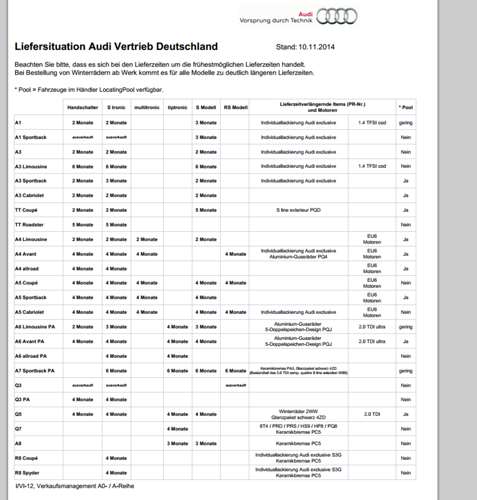The height and width of the screenshot is (500, 477).
Task: Select the 'A4 allroad' row label
Action: (x=27, y=269)
